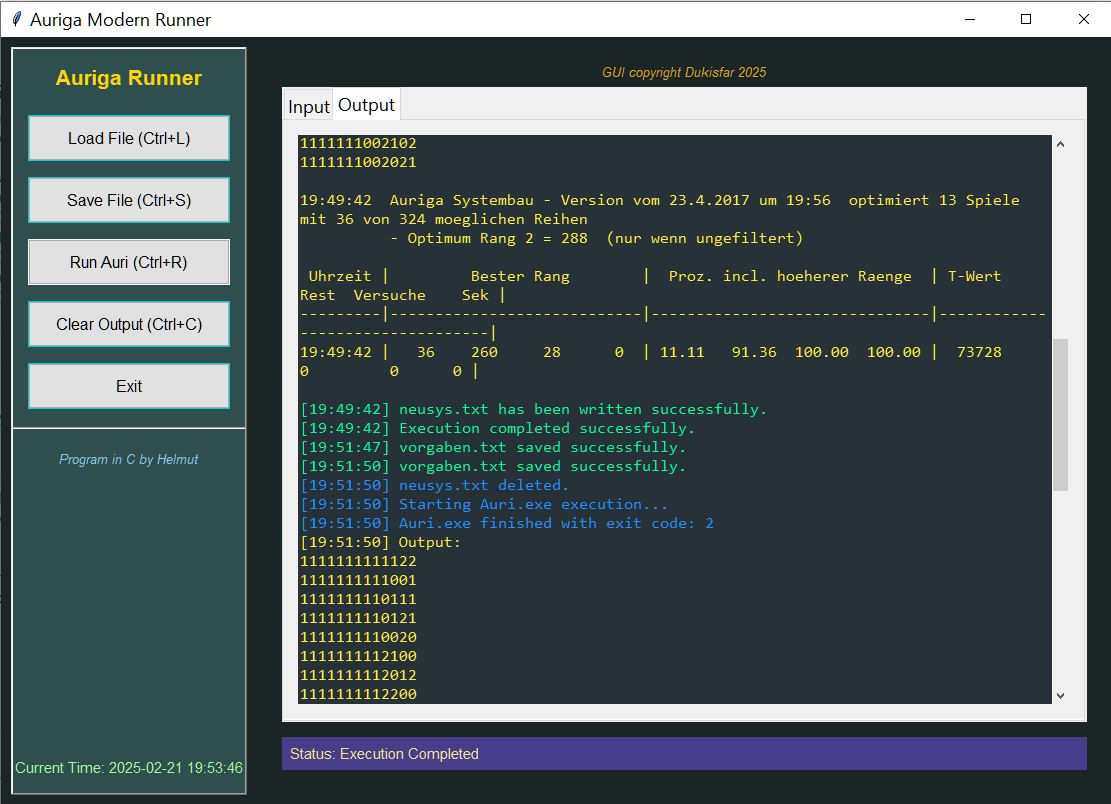Screen dimensions: 1111x804
Task: Click the Load File (Ctrl+L) button
Action: click(x=129, y=138)
